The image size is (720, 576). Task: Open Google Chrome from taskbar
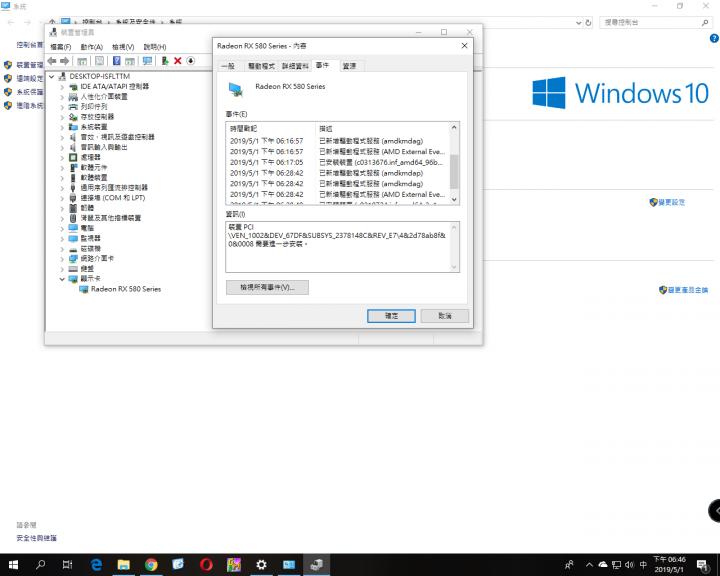click(151, 565)
